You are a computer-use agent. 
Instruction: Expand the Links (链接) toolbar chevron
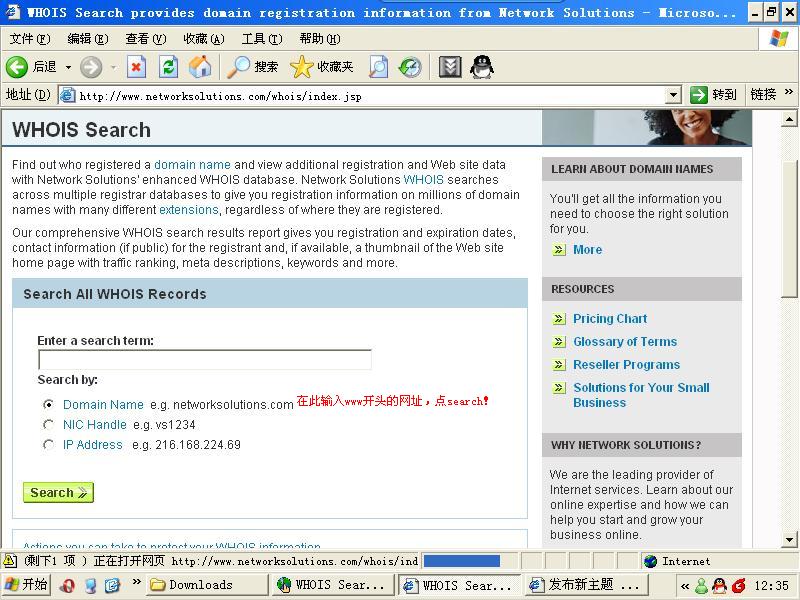pos(789,92)
